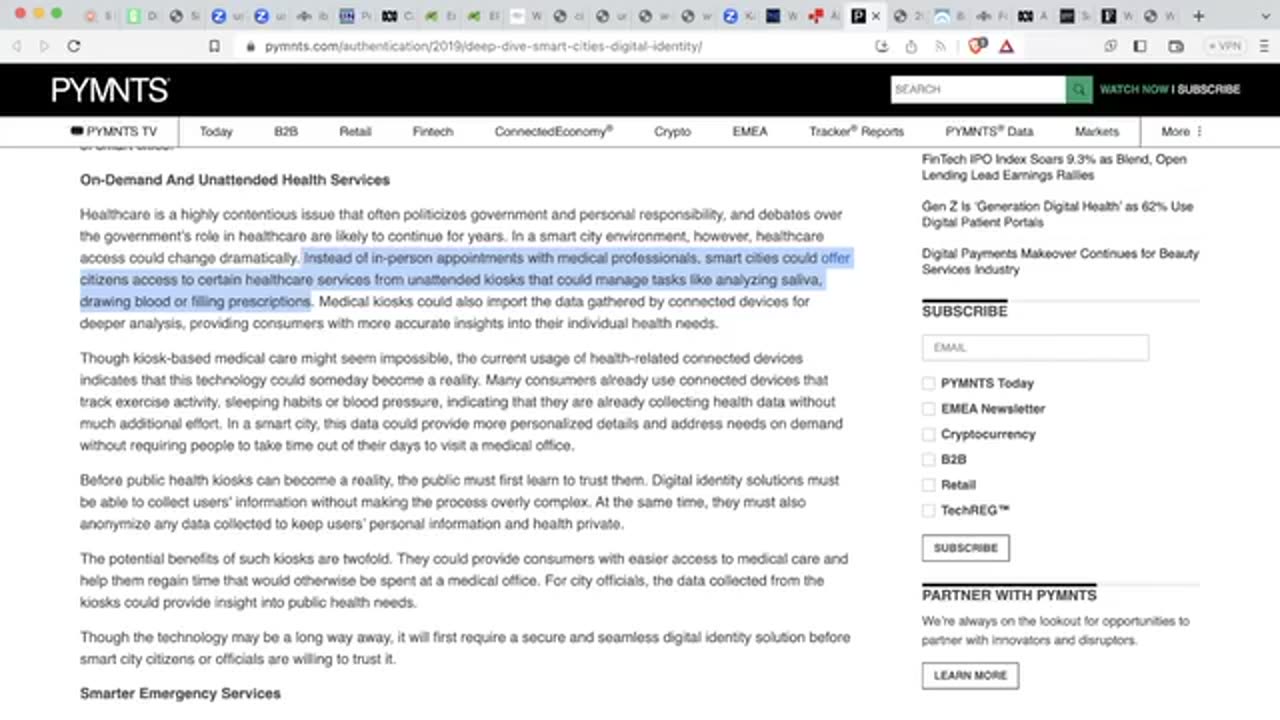Click heading On-Demand And Unattended Health Services
Viewport: 1280px width, 720px height.
pyautogui.click(x=235, y=180)
